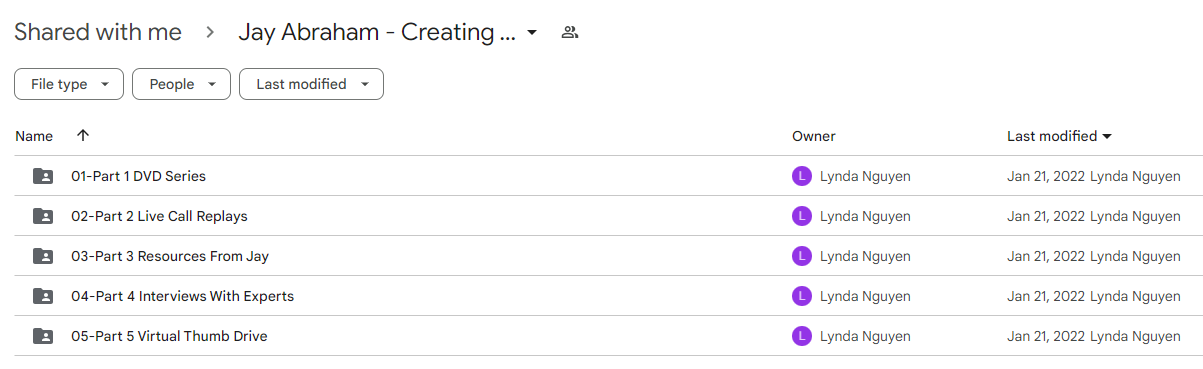
Task: Click the owner avatar for 05-Part 5 Virtual Thumb Drive
Action: coord(801,336)
